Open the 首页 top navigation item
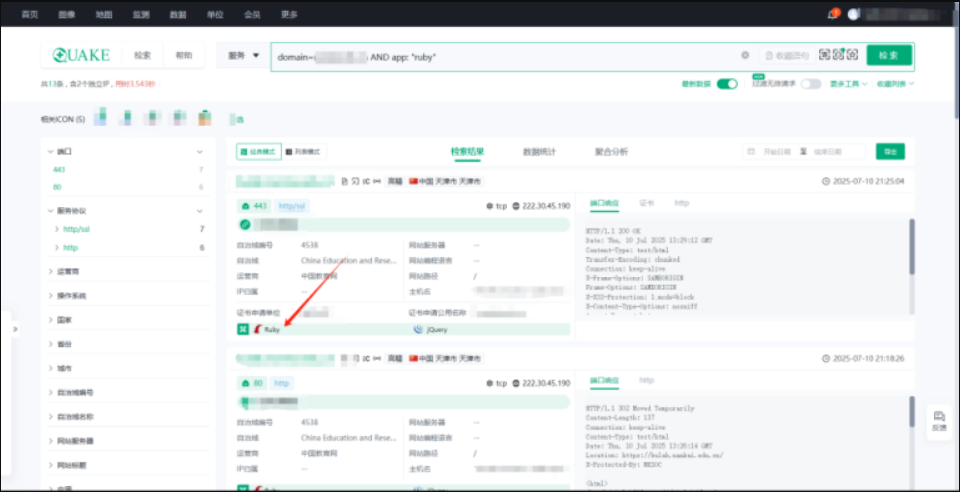The image size is (960, 492). pyautogui.click(x=29, y=14)
